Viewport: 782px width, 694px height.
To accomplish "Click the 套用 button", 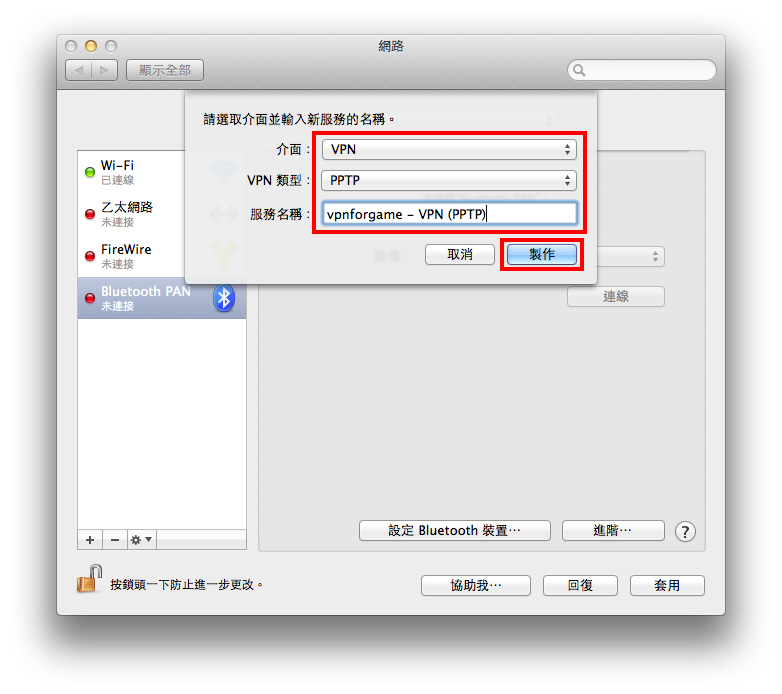I will [667, 585].
